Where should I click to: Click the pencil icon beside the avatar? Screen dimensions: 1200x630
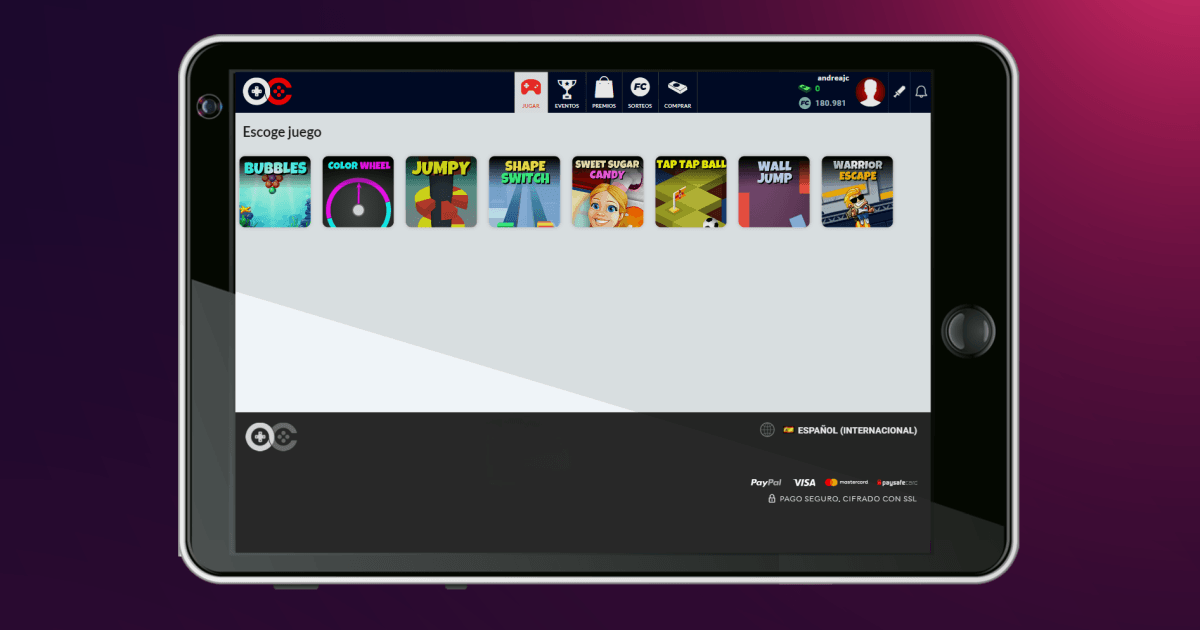(x=899, y=91)
